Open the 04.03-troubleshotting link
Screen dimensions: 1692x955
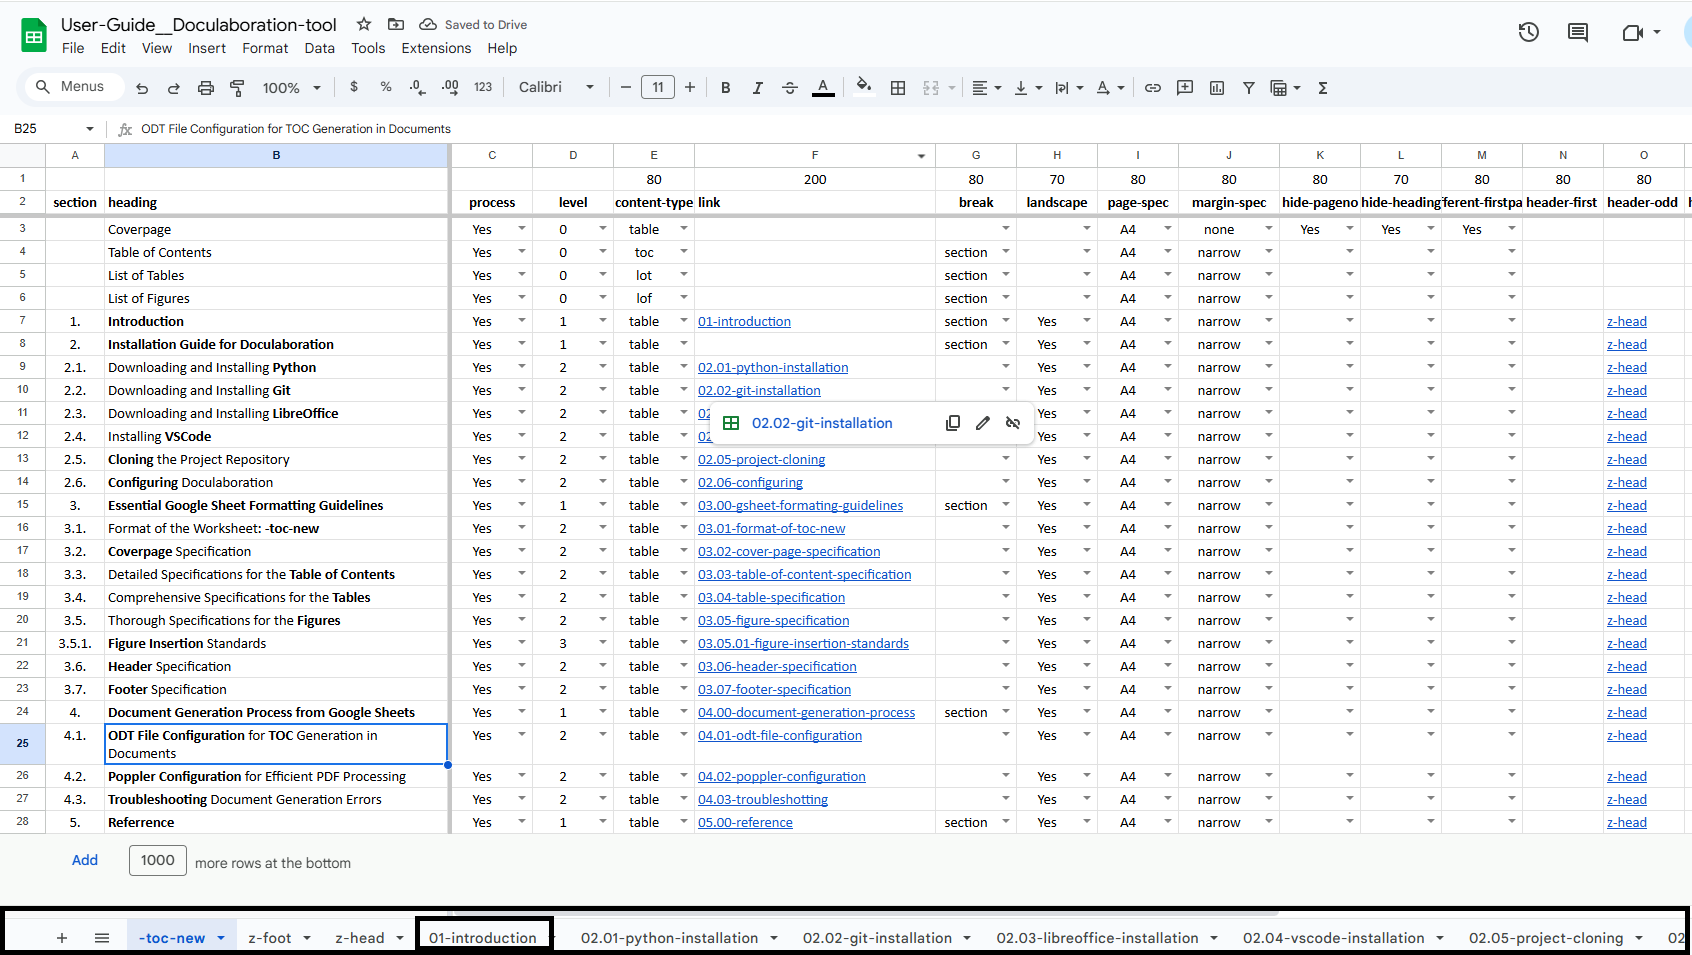click(x=763, y=799)
